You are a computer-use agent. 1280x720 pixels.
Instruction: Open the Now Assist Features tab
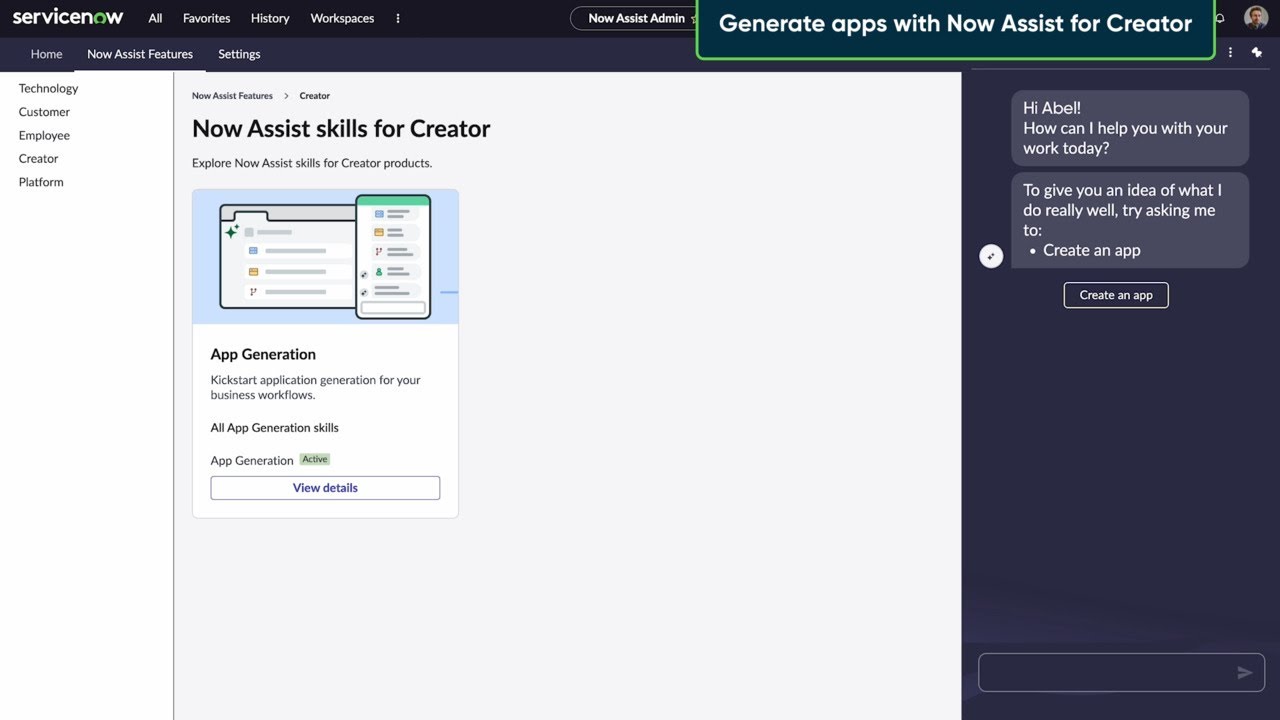(x=139, y=54)
